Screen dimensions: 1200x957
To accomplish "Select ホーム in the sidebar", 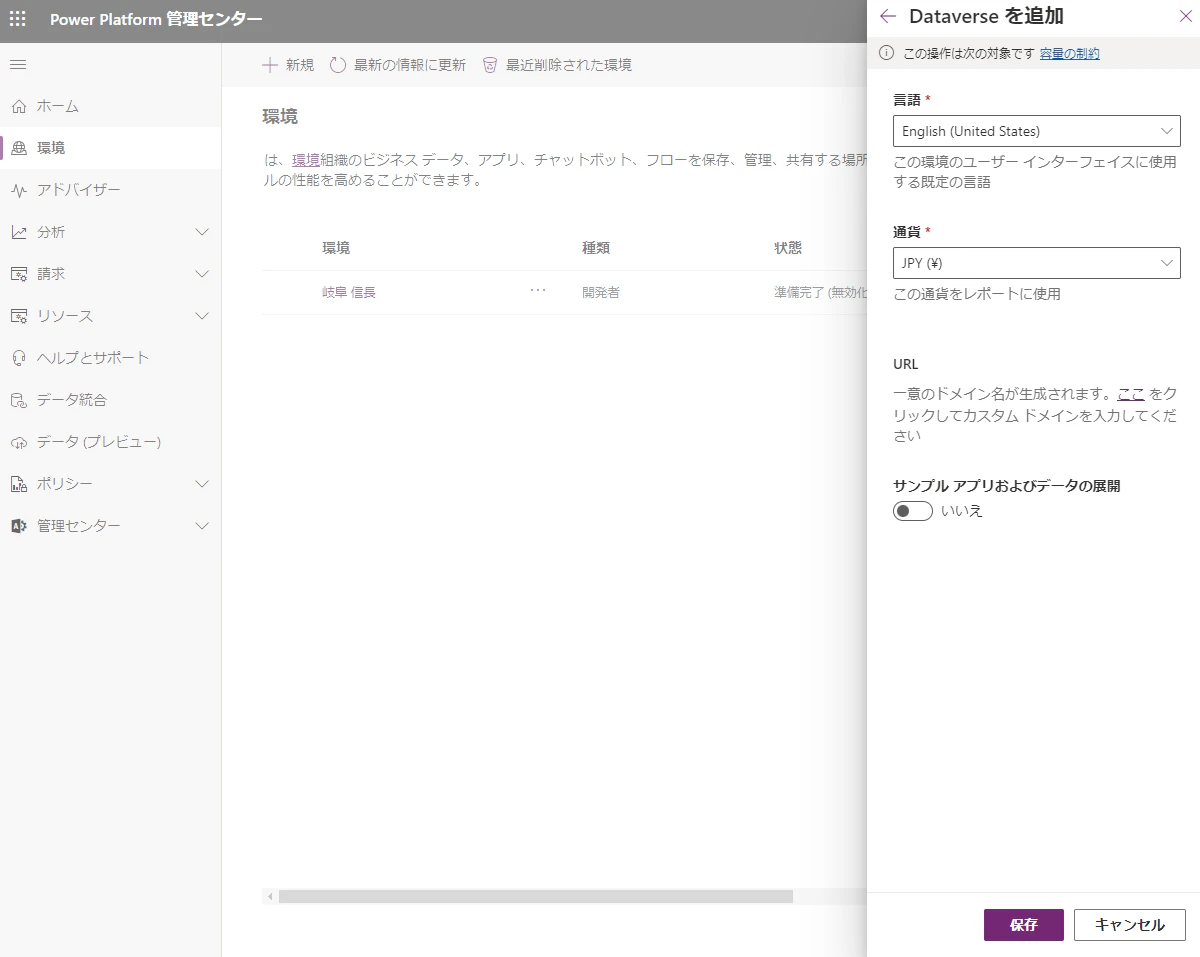I will (x=110, y=106).
